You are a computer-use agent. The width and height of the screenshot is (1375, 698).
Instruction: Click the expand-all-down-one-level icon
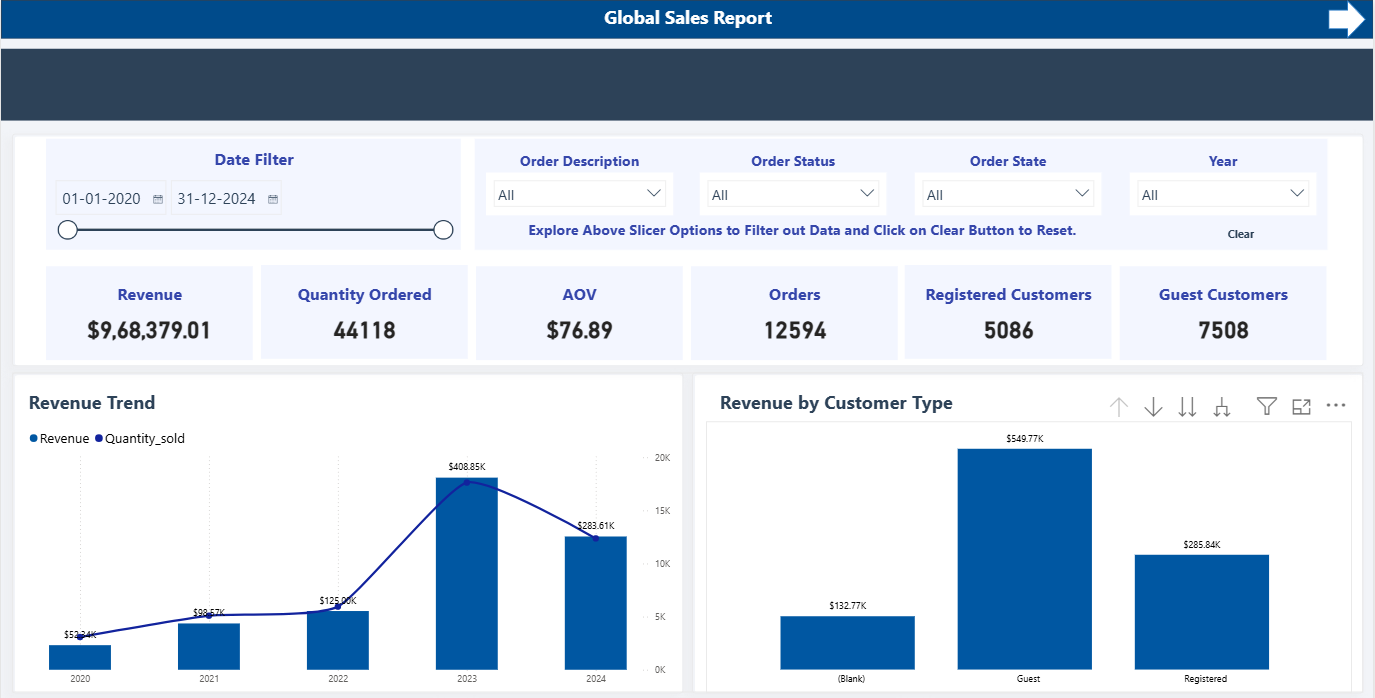point(1221,406)
